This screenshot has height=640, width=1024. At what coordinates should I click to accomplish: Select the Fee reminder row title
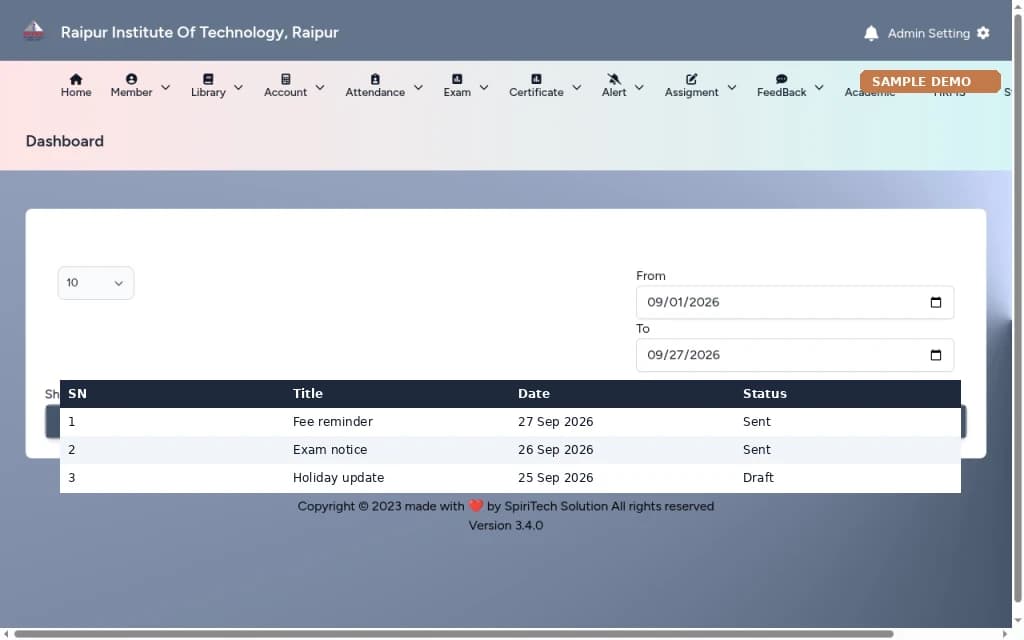pyautogui.click(x=332, y=422)
